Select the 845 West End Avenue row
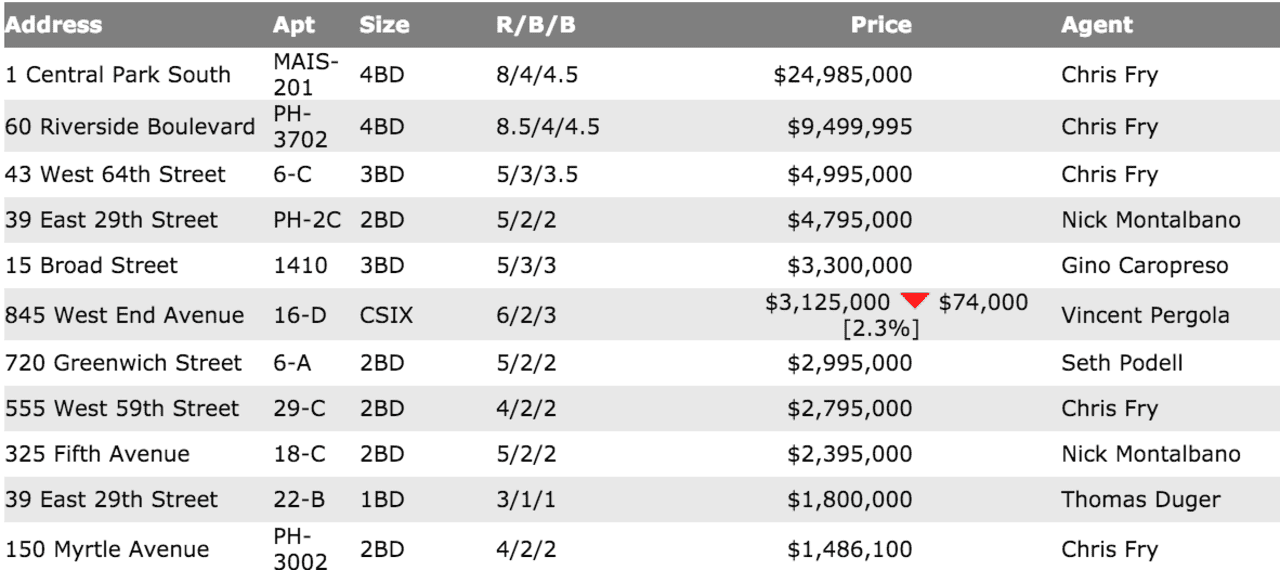Viewport: 1280px width, 570px height. (x=640, y=315)
